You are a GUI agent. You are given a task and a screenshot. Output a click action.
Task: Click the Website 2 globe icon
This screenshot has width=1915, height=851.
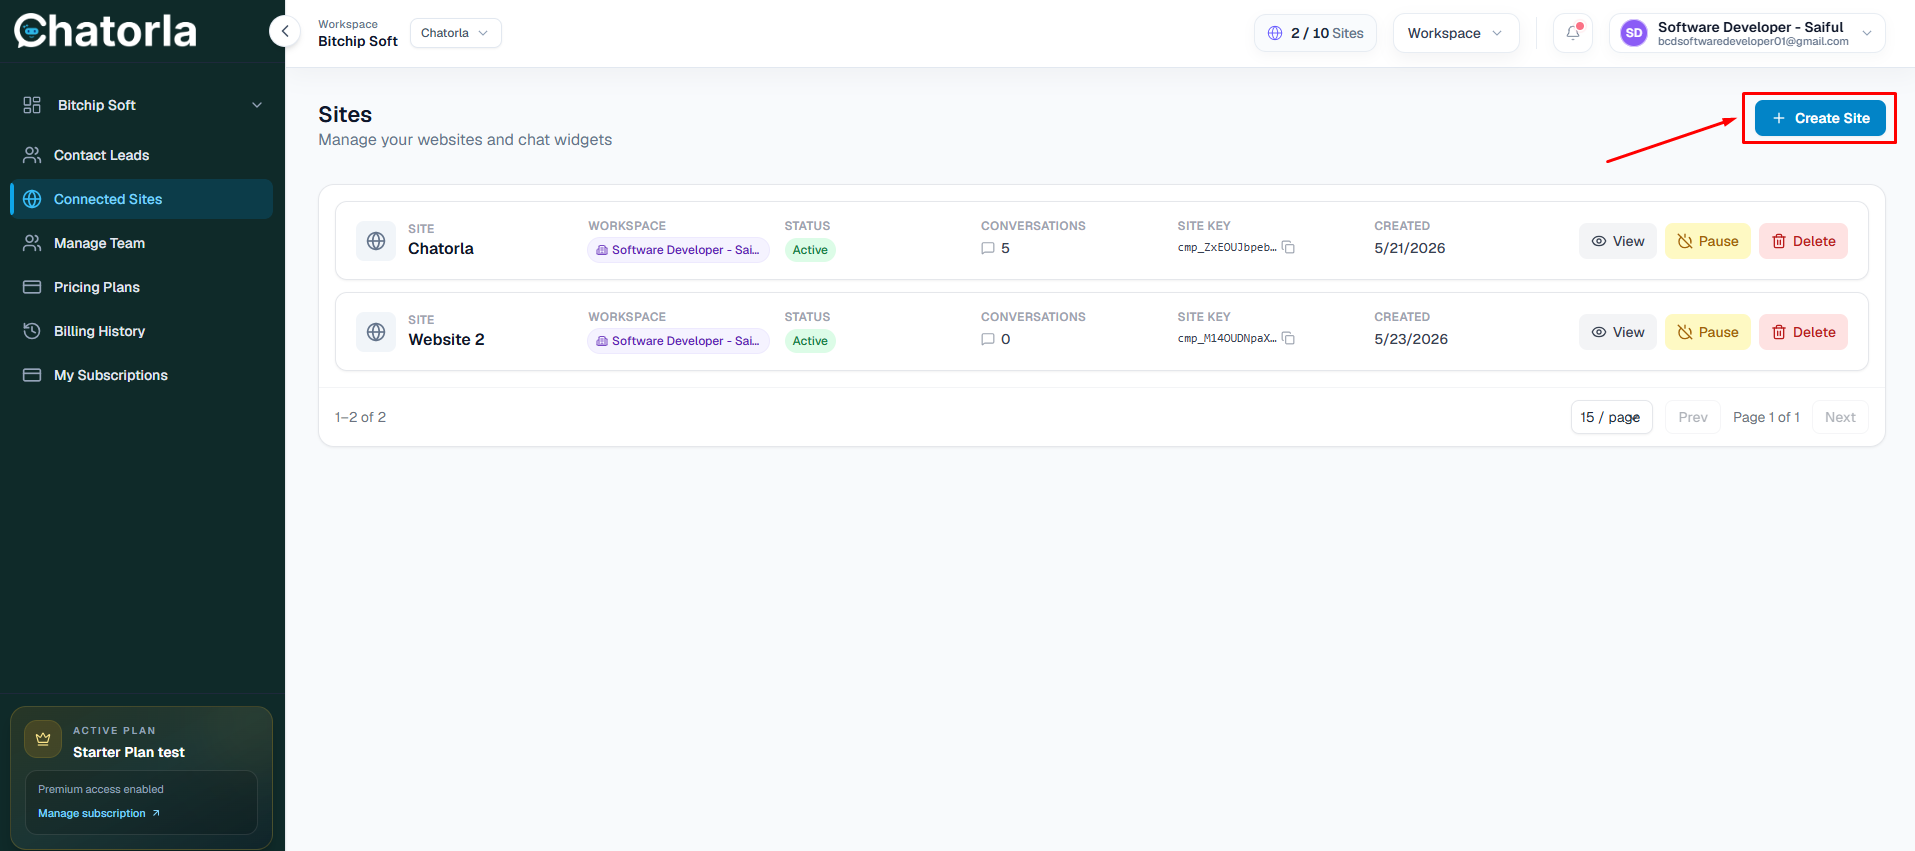point(376,332)
